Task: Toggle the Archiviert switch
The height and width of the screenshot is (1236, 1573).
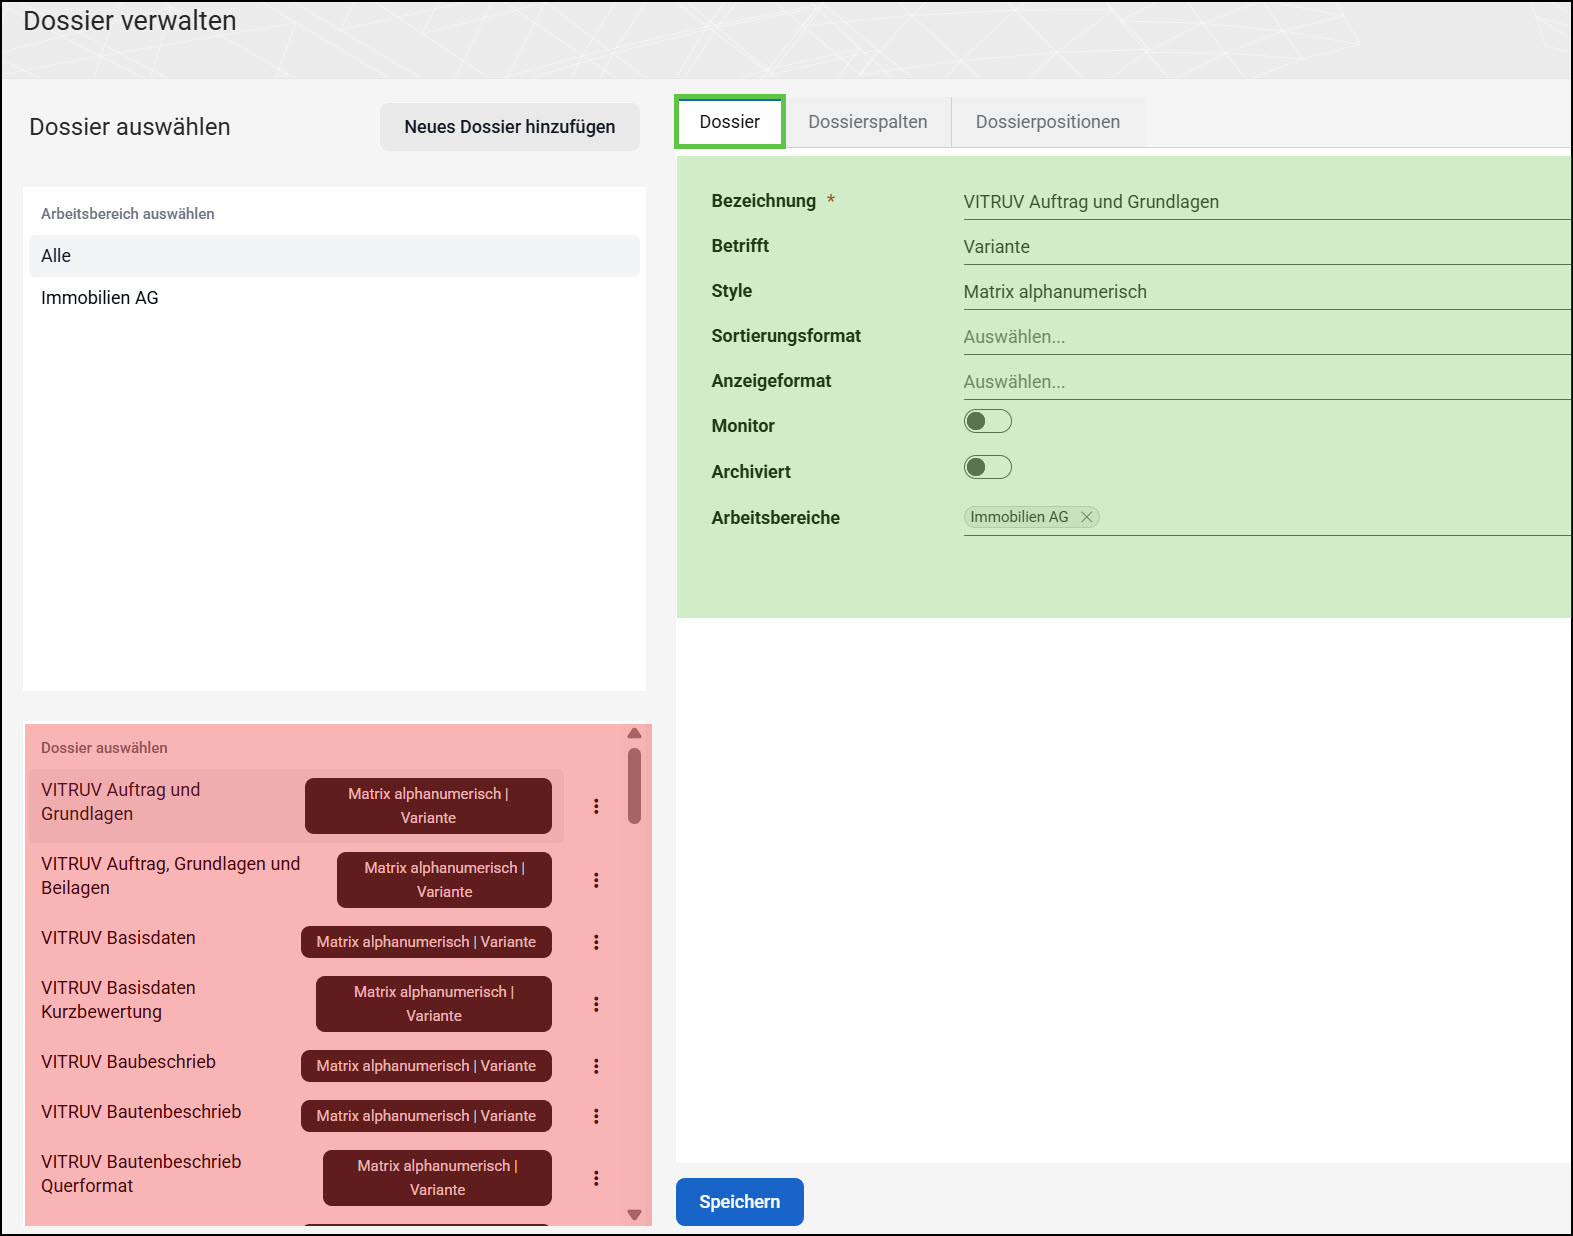Action: (x=987, y=467)
